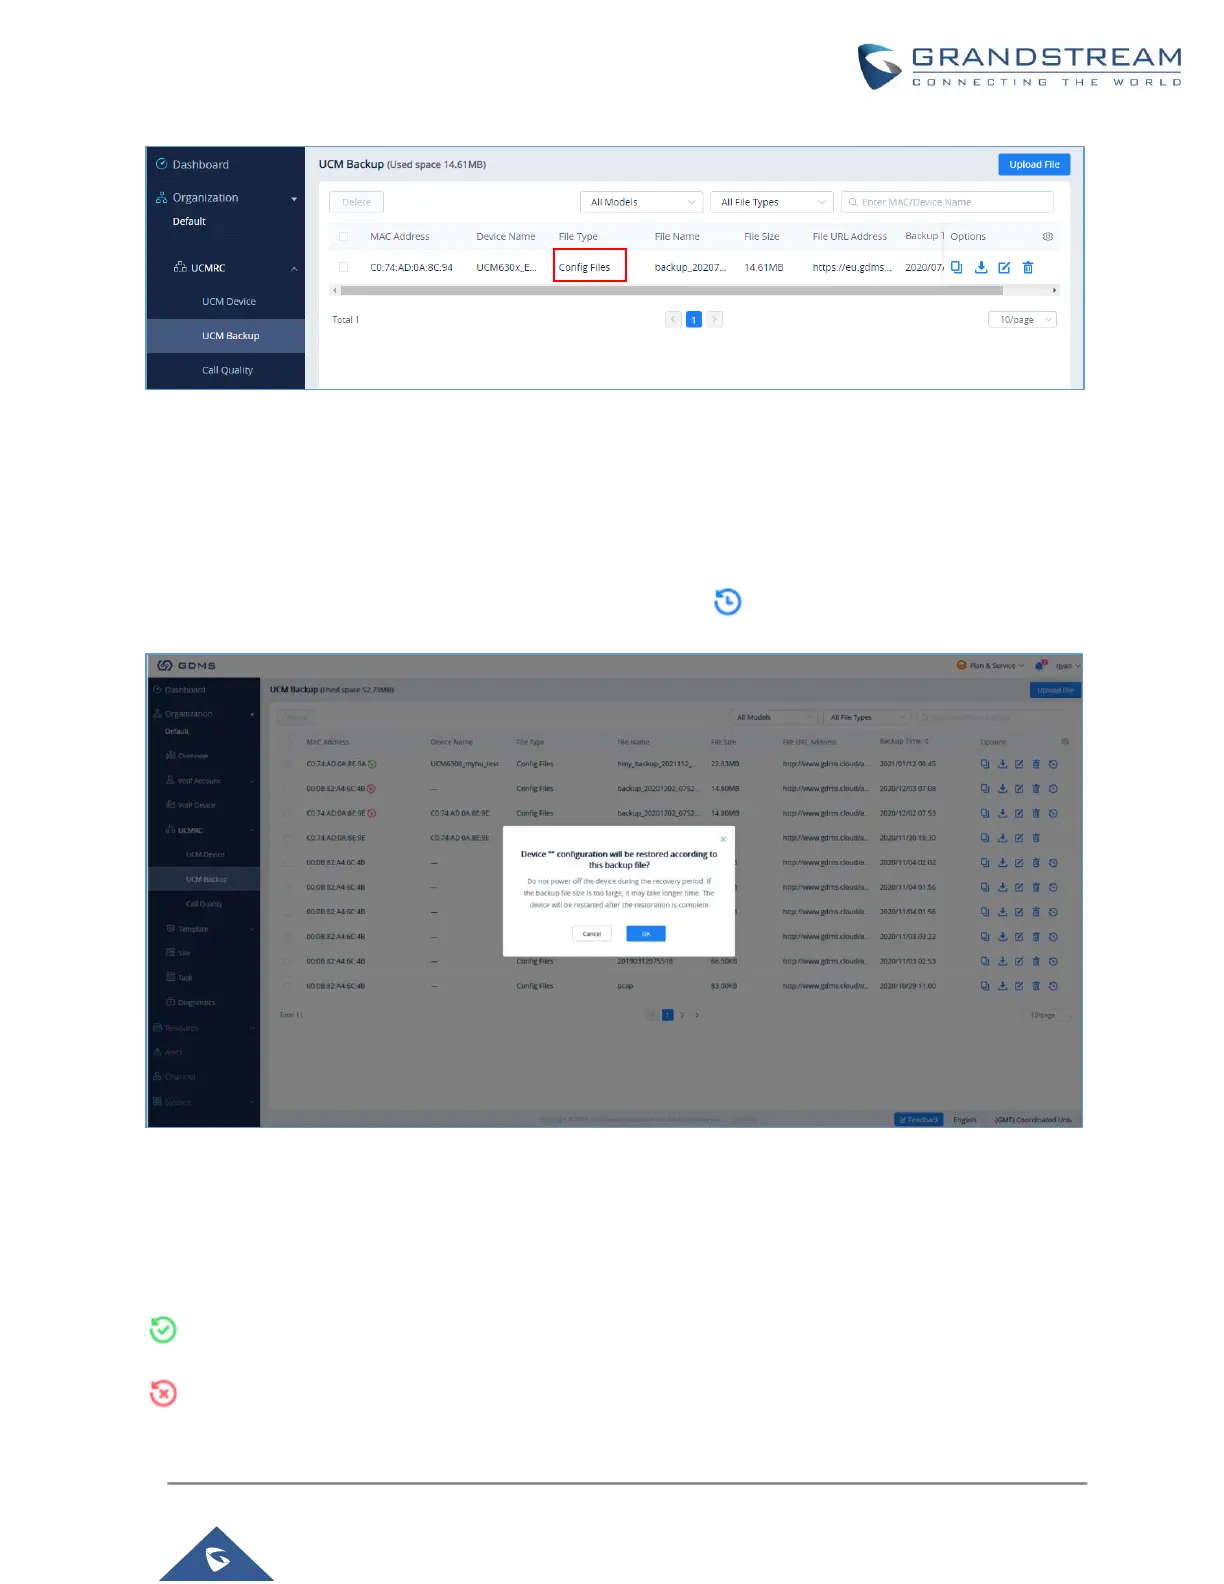Click the https://eu.gdms URL cell
Image resolution: width=1224 pixels, height=1584 pixels.
(x=852, y=267)
